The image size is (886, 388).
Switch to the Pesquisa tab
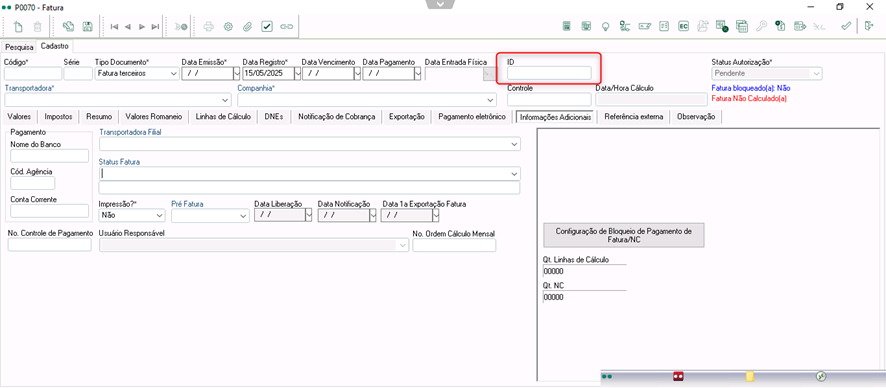point(20,47)
